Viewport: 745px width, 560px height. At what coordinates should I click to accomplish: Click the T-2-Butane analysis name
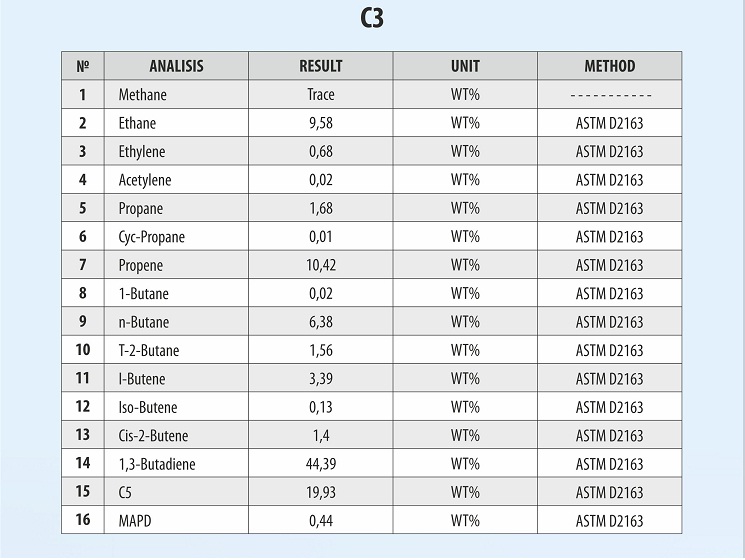coord(148,350)
